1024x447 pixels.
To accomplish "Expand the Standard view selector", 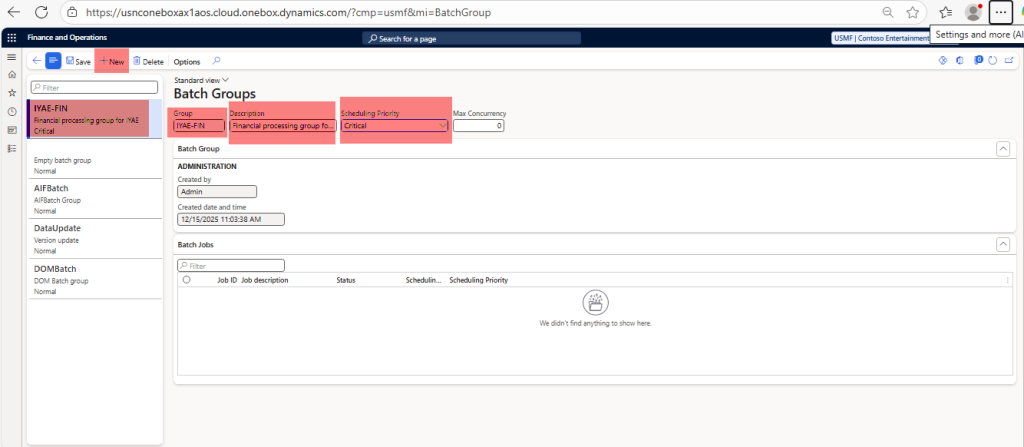I will (x=202, y=79).
